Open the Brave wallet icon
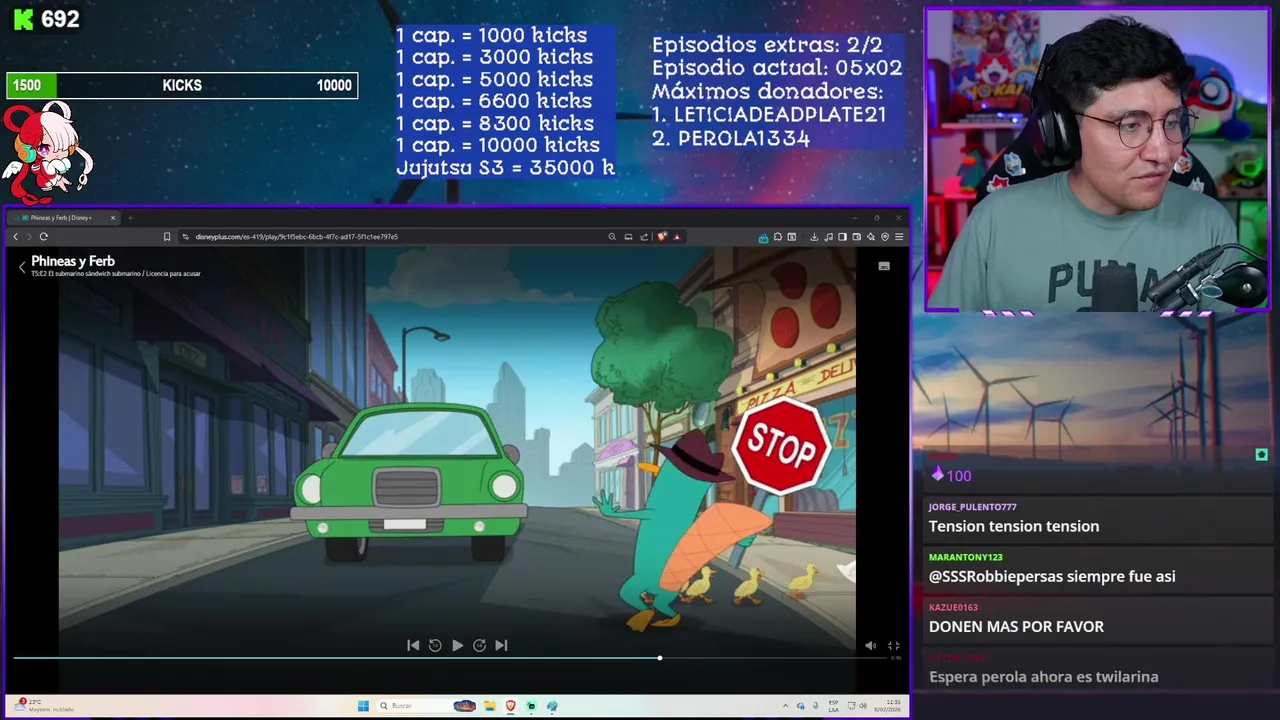This screenshot has width=1280, height=720. click(856, 237)
